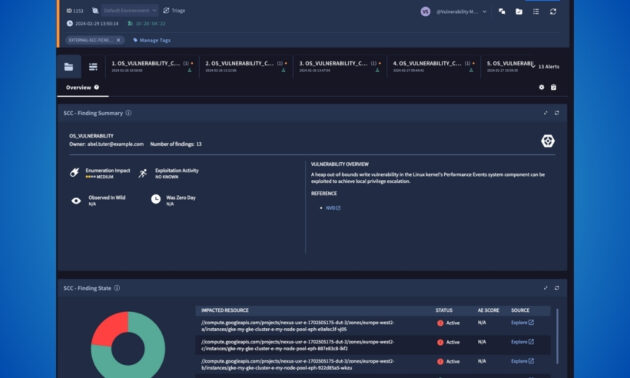Open alert tab 2. OS_VULNERABILITY_C...
This screenshot has width=630, height=378.
coord(246,66)
